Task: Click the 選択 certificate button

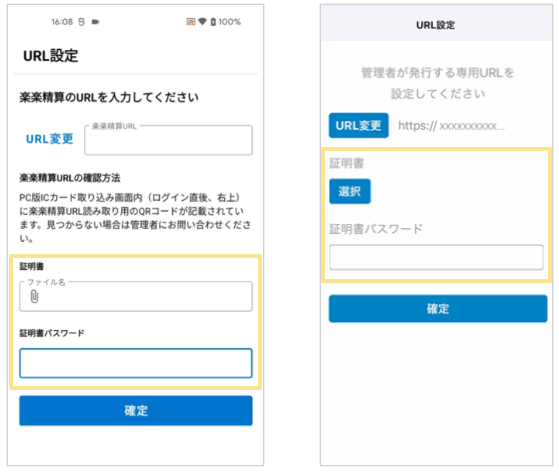Action: click(350, 191)
